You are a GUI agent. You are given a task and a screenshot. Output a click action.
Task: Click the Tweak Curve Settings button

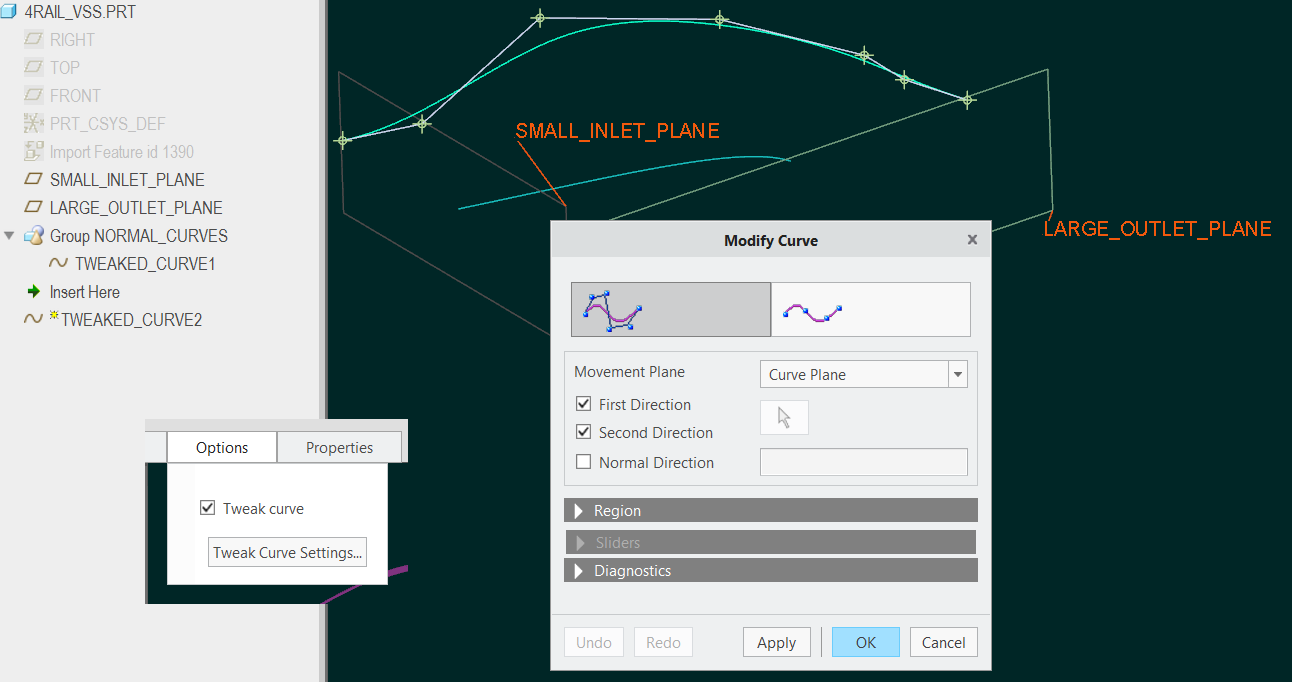(287, 553)
